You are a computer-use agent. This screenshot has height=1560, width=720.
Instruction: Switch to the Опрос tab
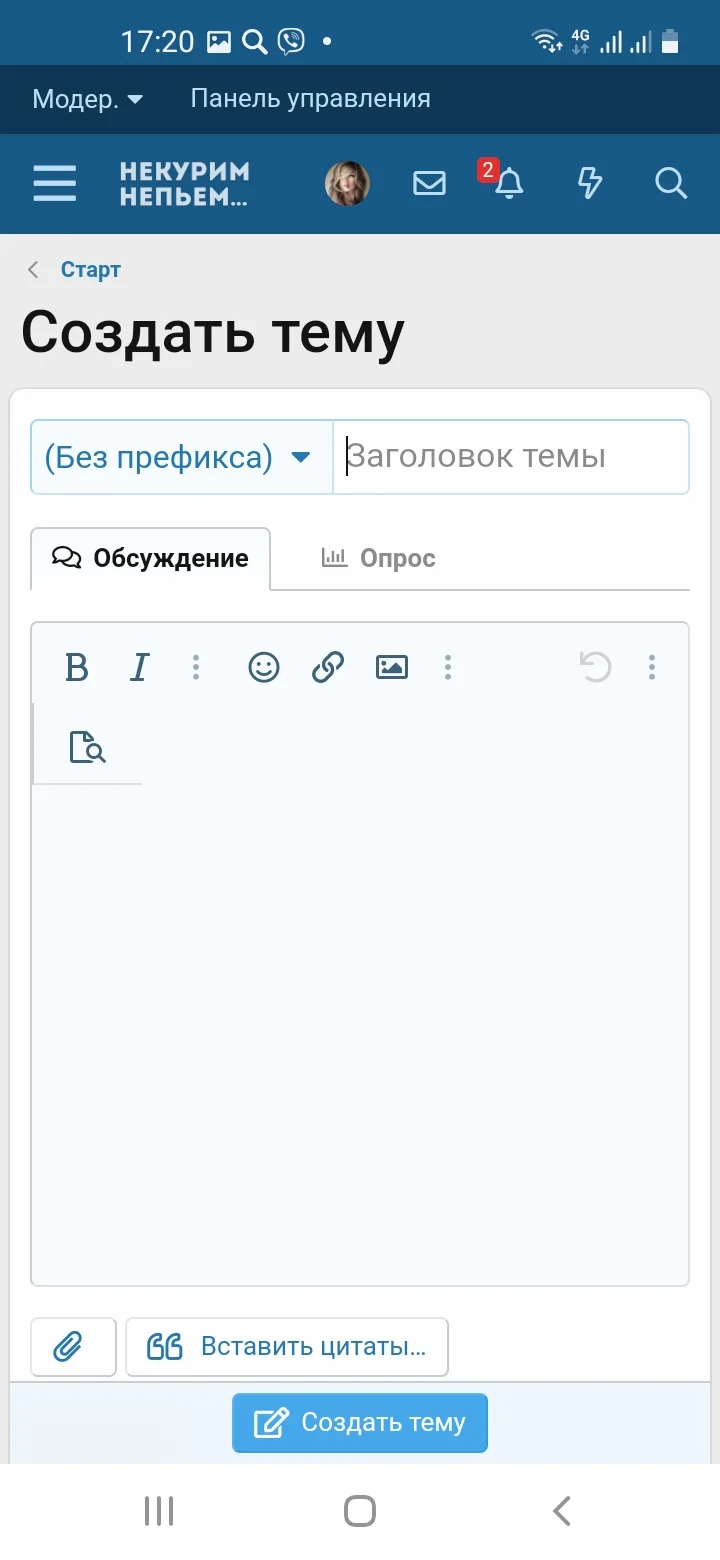point(377,558)
